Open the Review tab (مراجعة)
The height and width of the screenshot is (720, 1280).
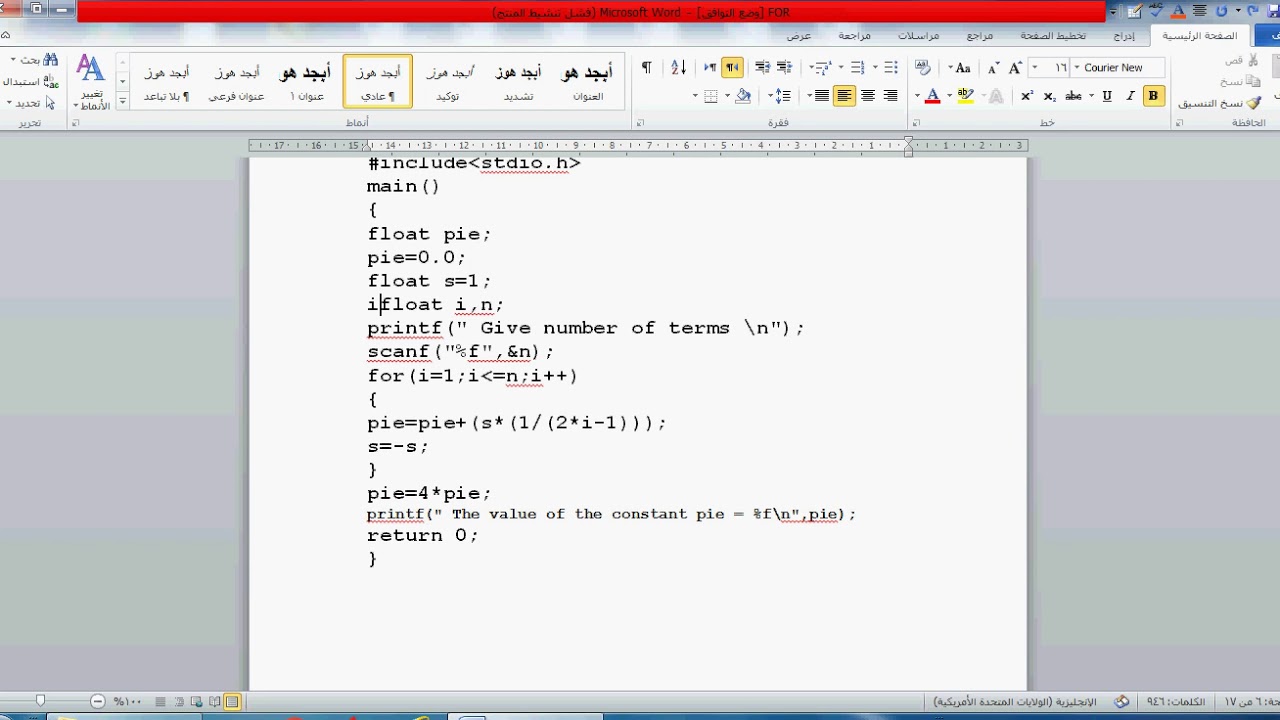[x=854, y=36]
